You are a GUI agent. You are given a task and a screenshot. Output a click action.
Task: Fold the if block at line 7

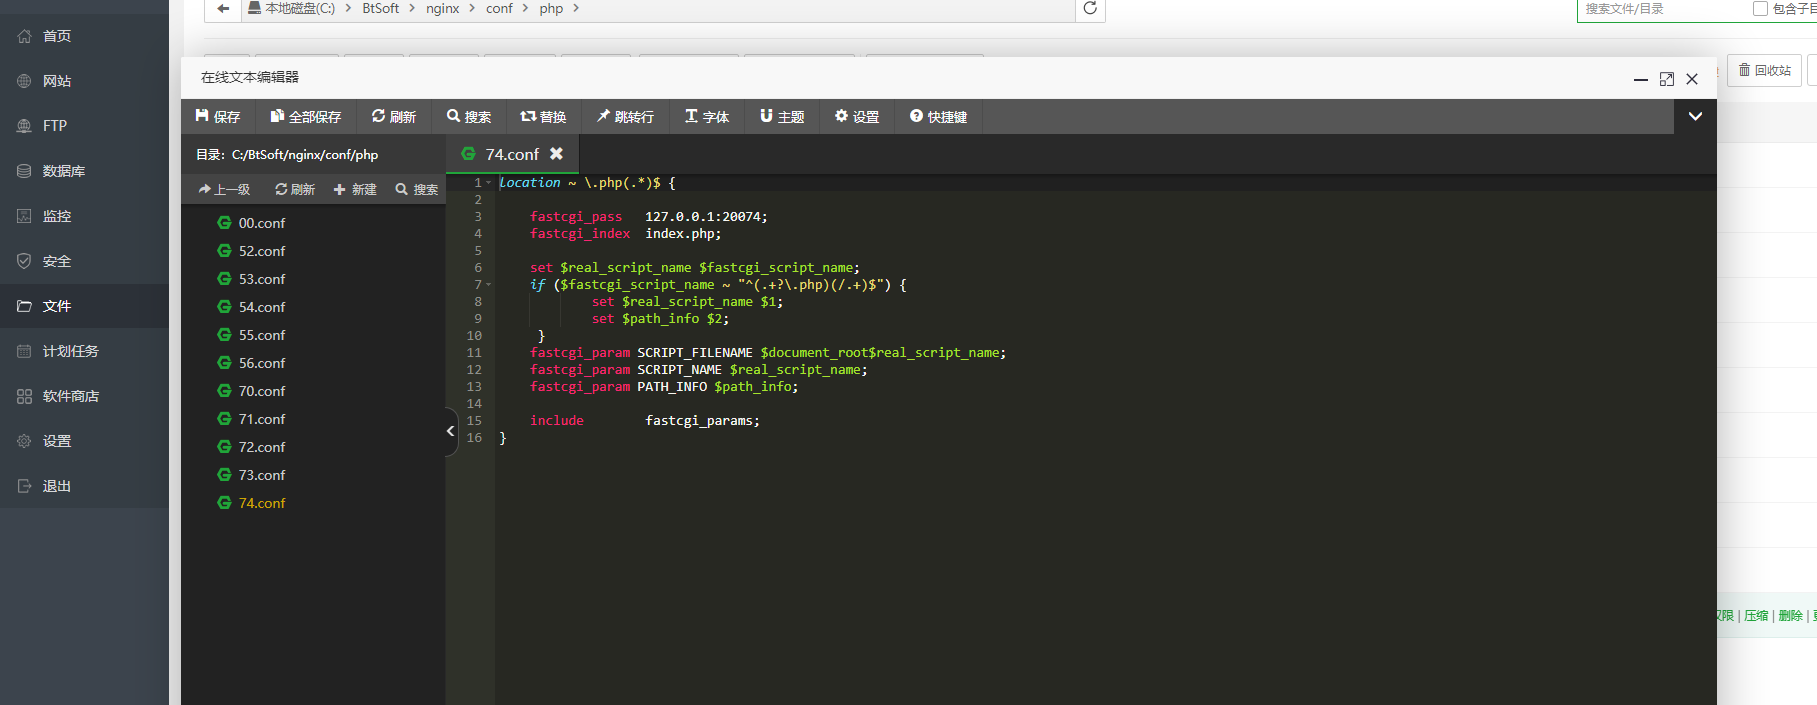[x=489, y=285]
